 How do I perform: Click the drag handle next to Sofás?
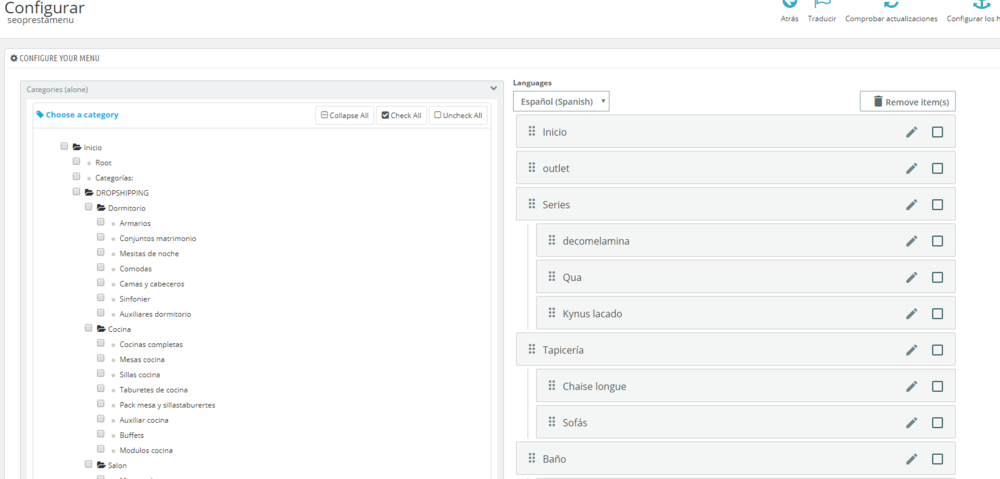pos(552,422)
